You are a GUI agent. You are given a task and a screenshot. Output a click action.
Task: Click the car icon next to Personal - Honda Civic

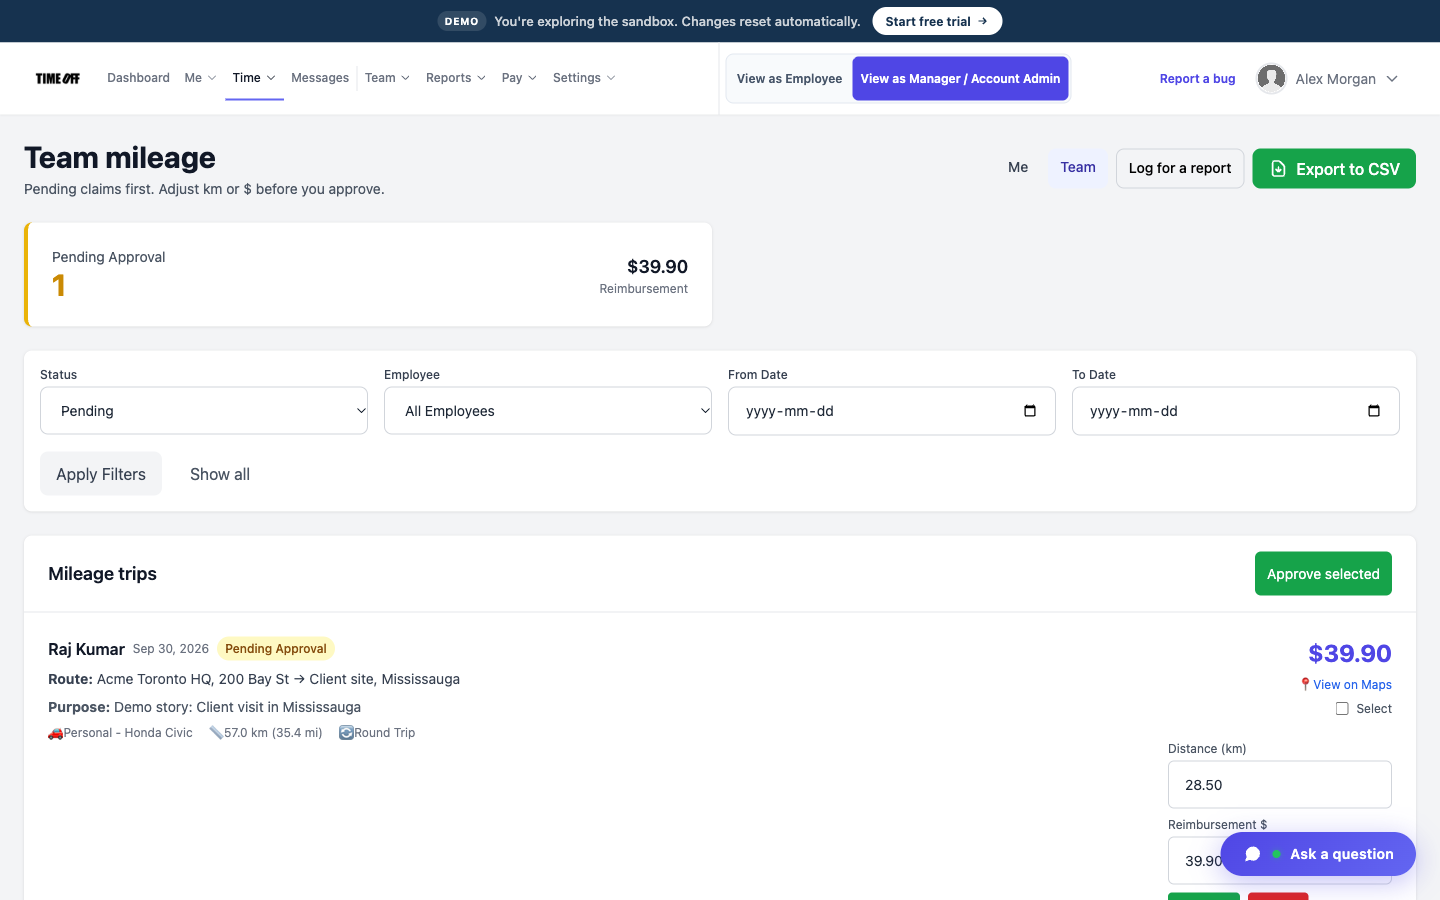55,733
